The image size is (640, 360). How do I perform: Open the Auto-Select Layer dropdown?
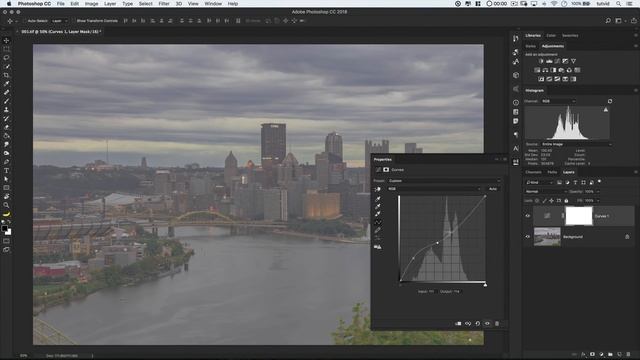(60, 21)
